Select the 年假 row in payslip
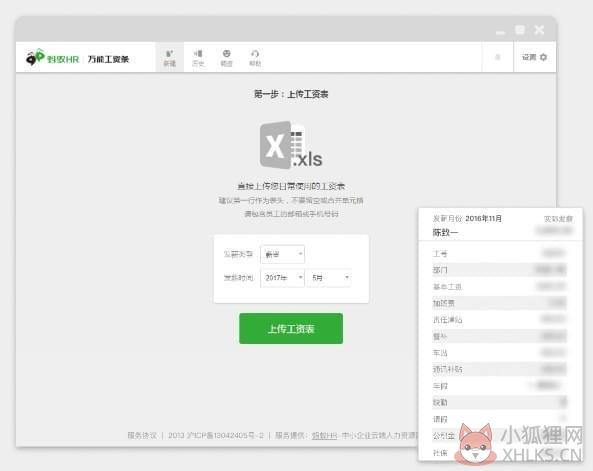593x471 pixels. tap(500, 386)
